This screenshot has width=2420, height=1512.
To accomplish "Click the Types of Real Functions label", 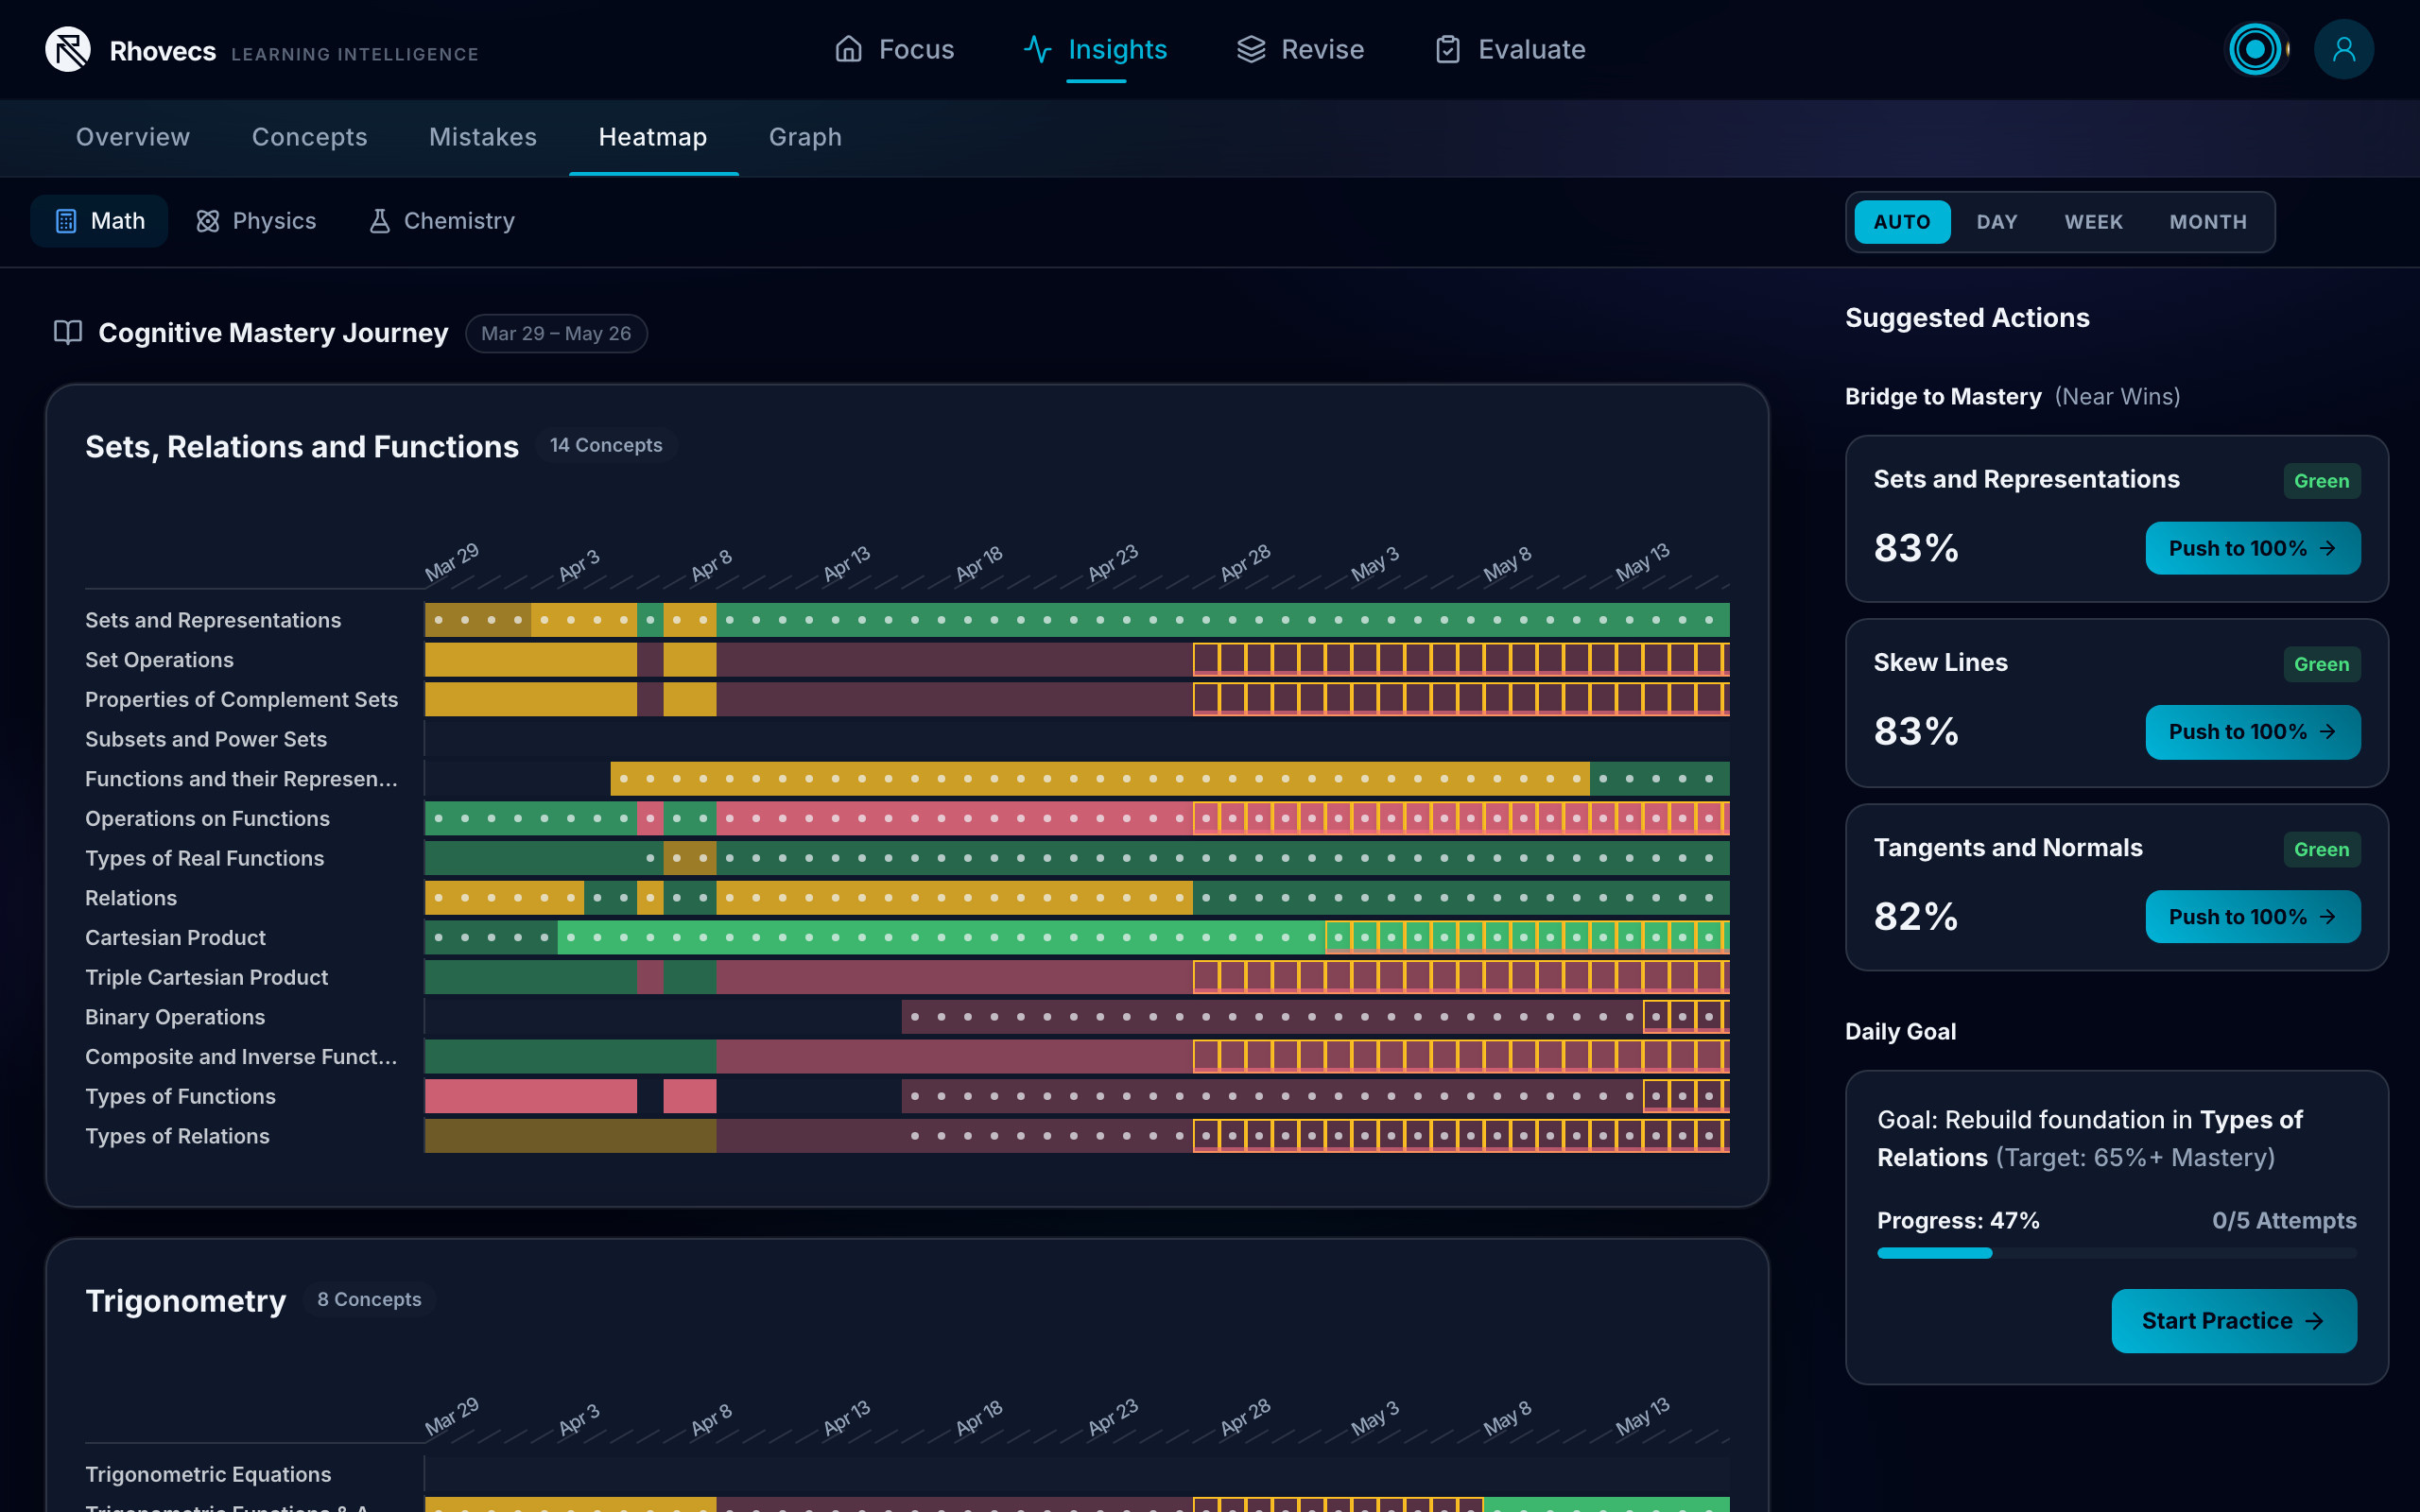I will (204, 858).
